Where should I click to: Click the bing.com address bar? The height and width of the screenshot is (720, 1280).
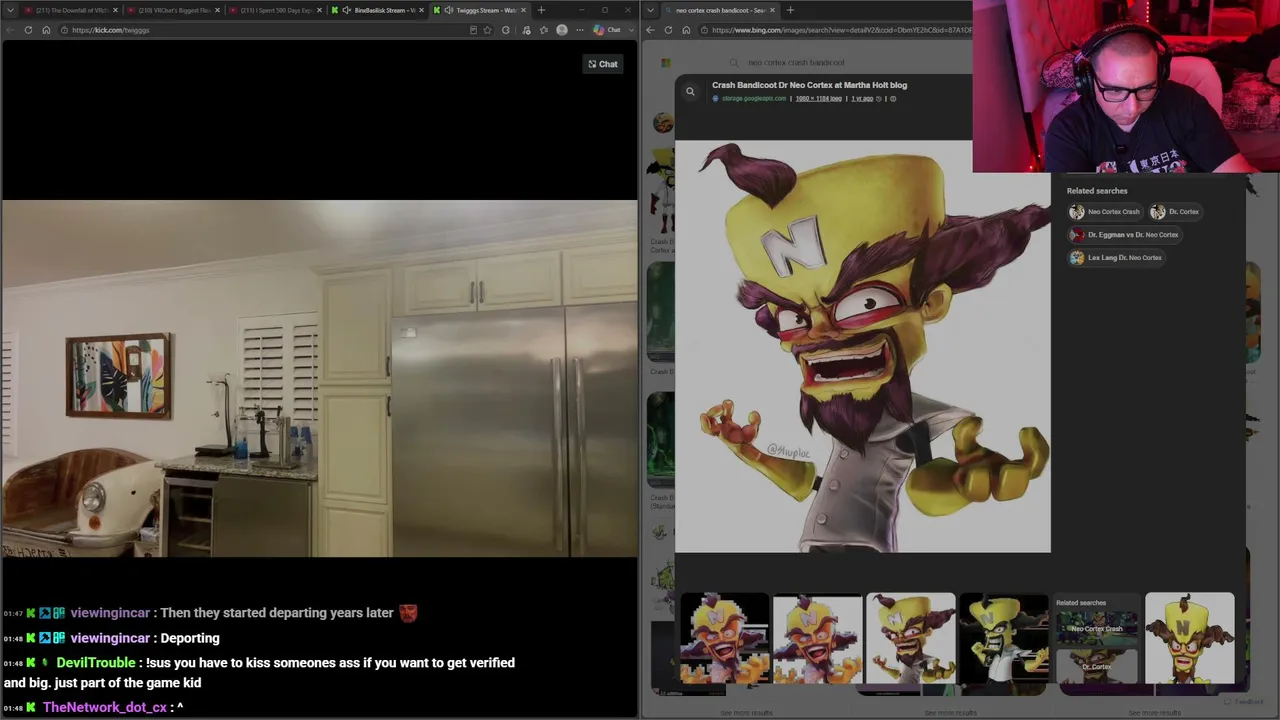835,30
